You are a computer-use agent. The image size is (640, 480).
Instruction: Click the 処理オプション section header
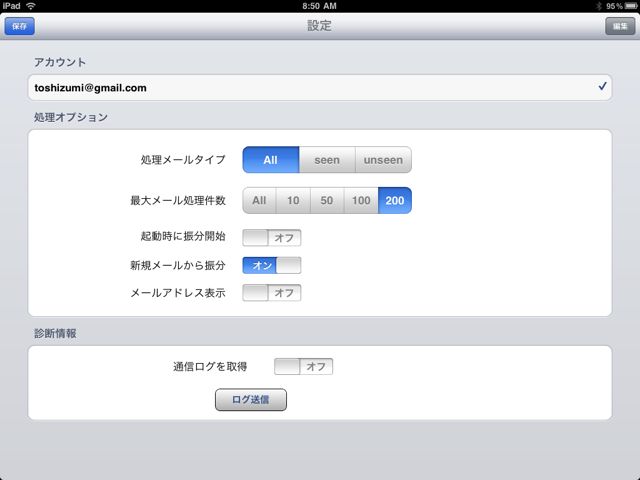click(x=71, y=117)
